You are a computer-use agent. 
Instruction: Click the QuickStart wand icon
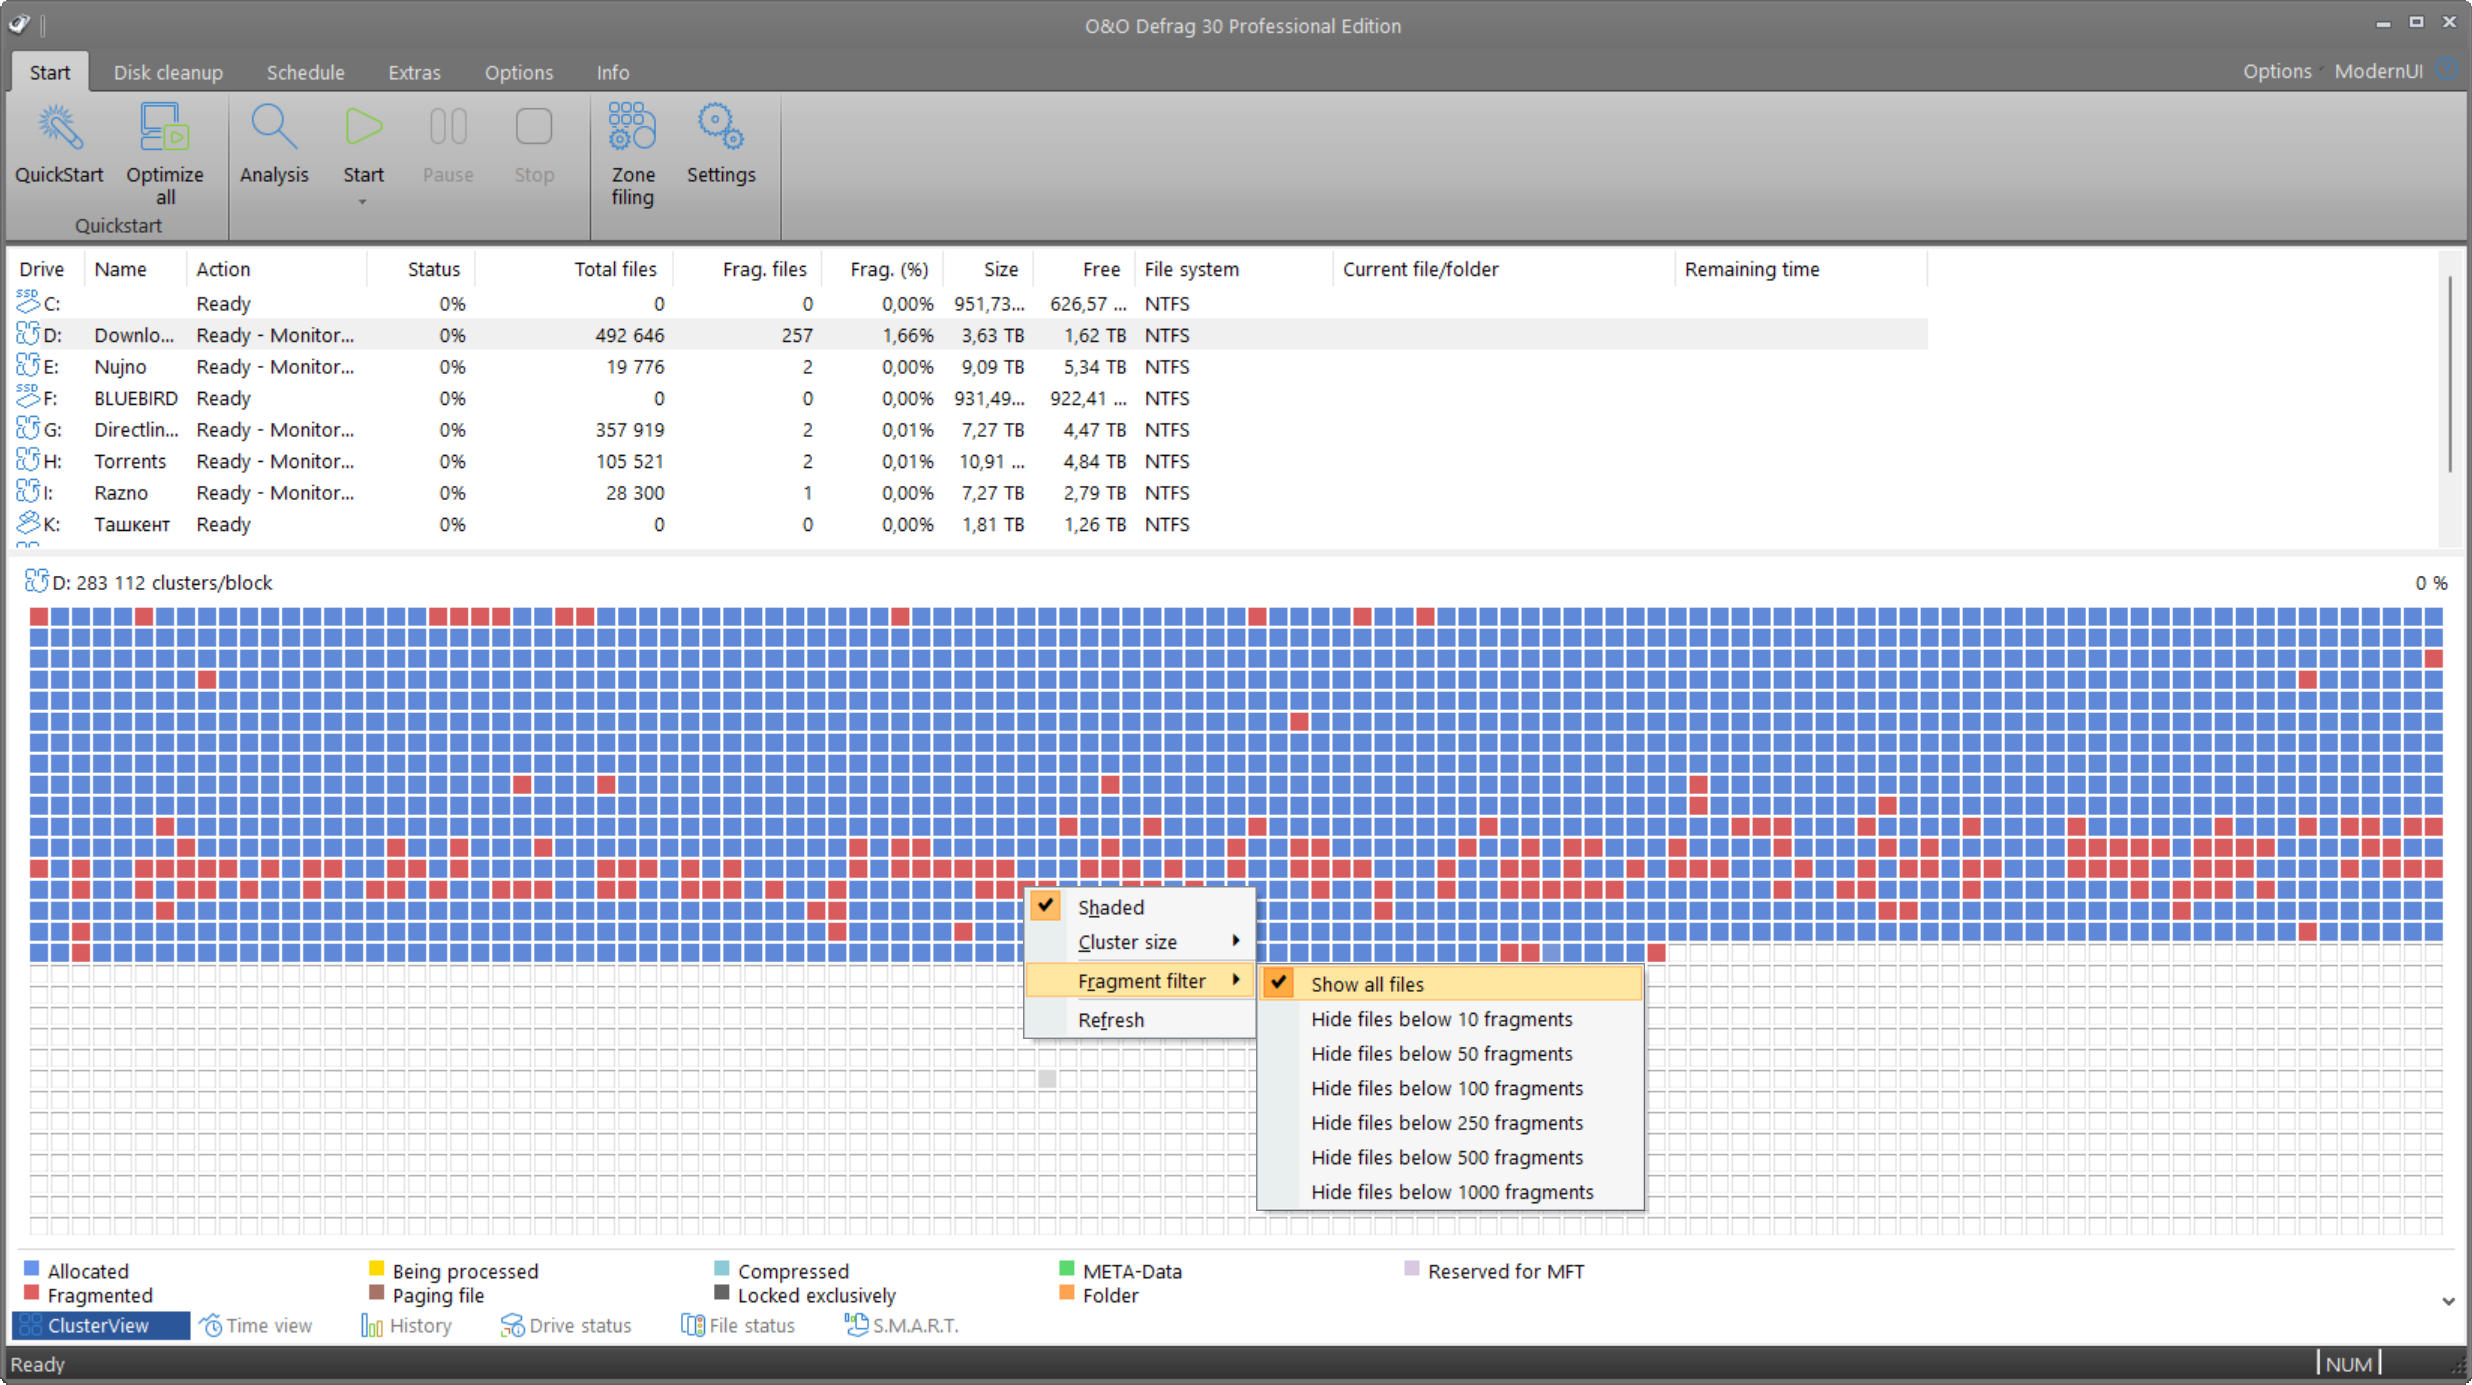[x=58, y=130]
